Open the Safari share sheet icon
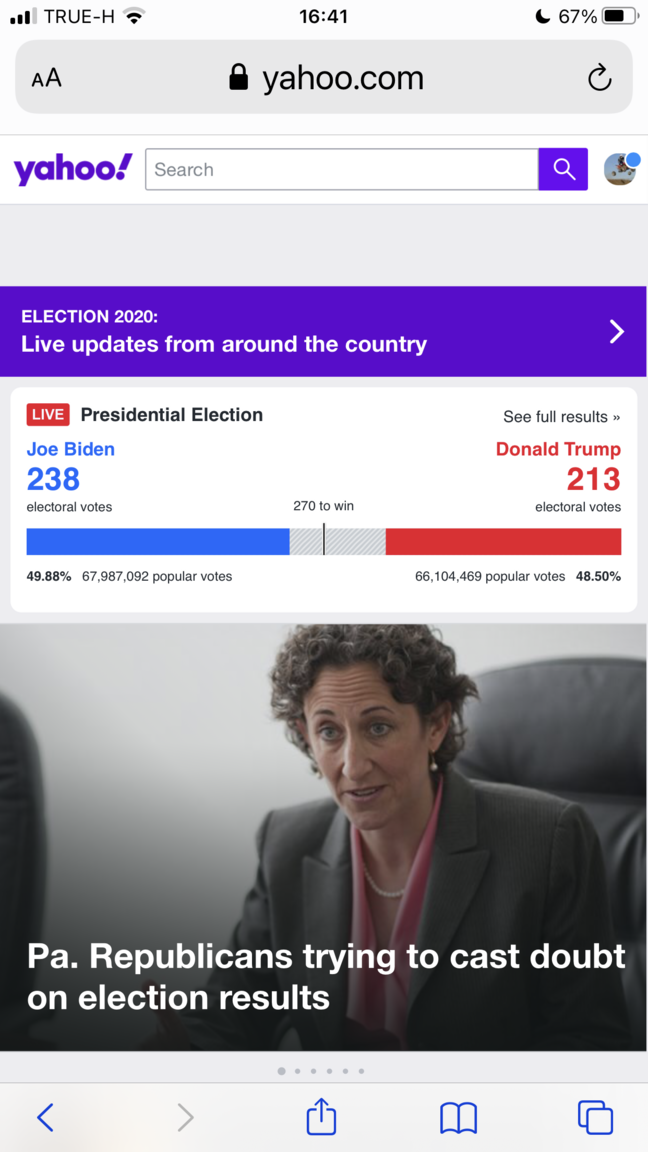 [321, 1117]
